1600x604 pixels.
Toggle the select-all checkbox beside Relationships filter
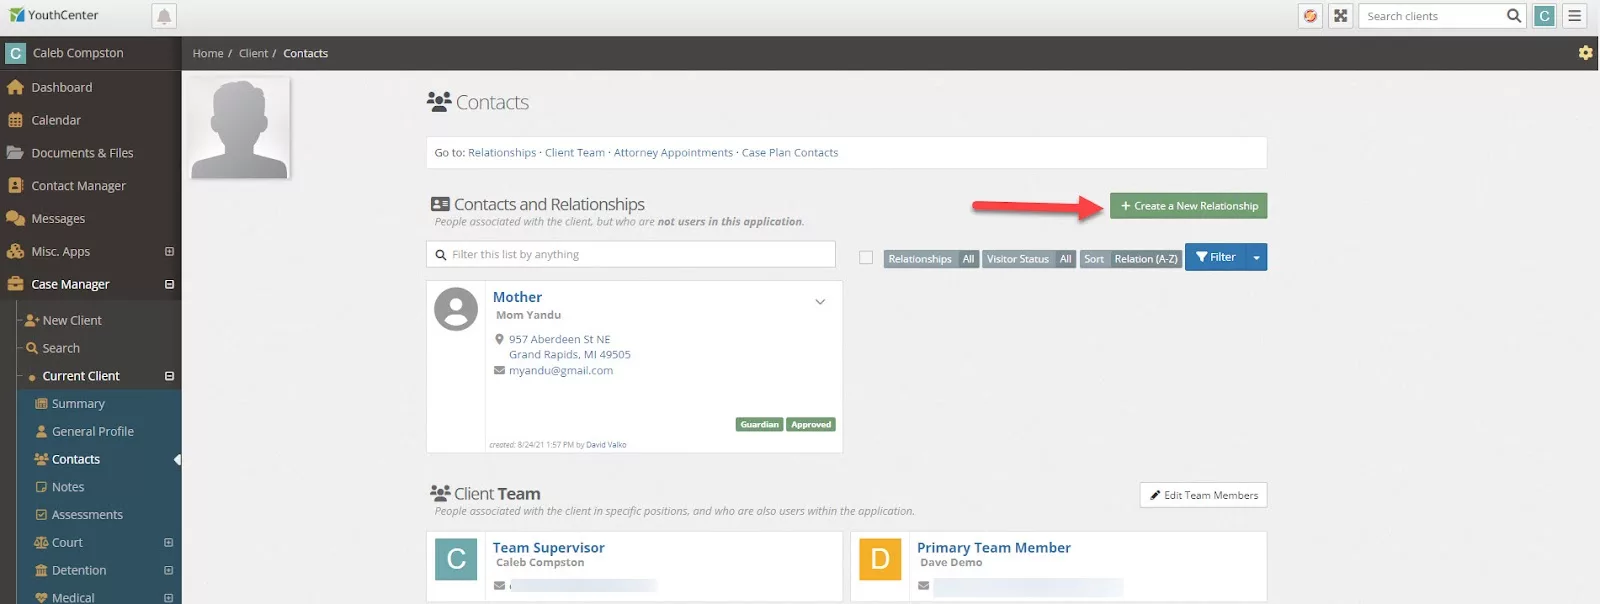(x=866, y=258)
